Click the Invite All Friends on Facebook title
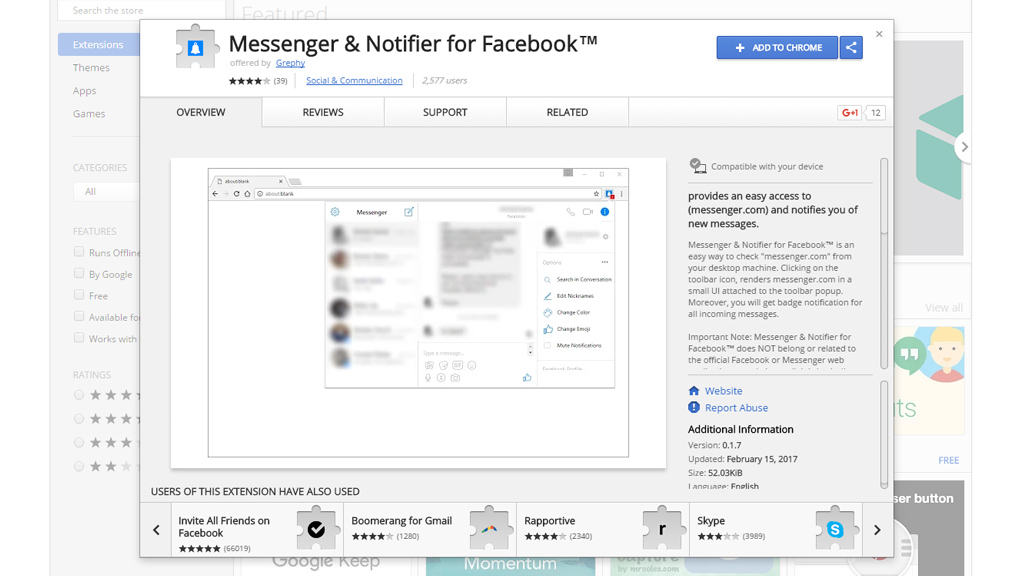1024x576 pixels. (224, 526)
